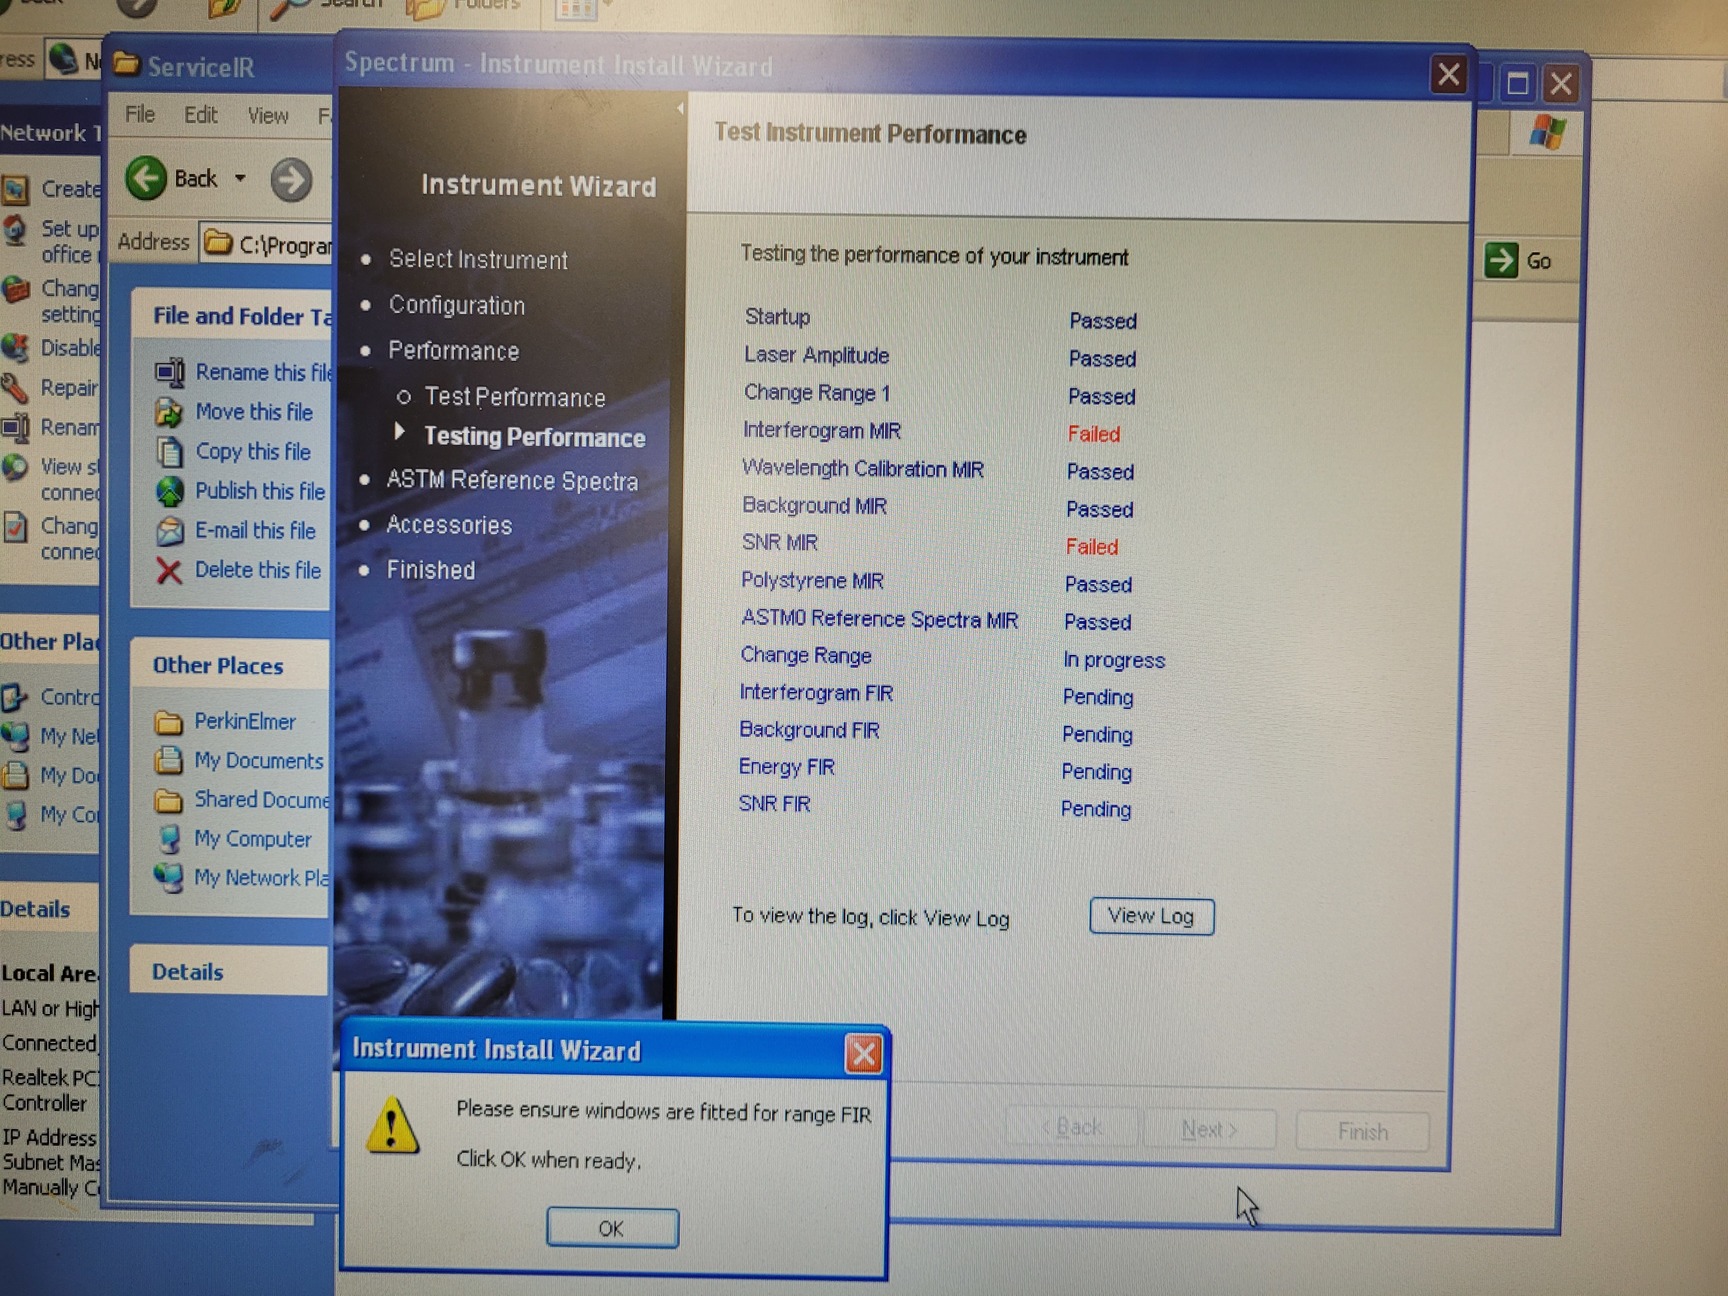Expand the Details panel header
The width and height of the screenshot is (1728, 1296).
tap(188, 972)
